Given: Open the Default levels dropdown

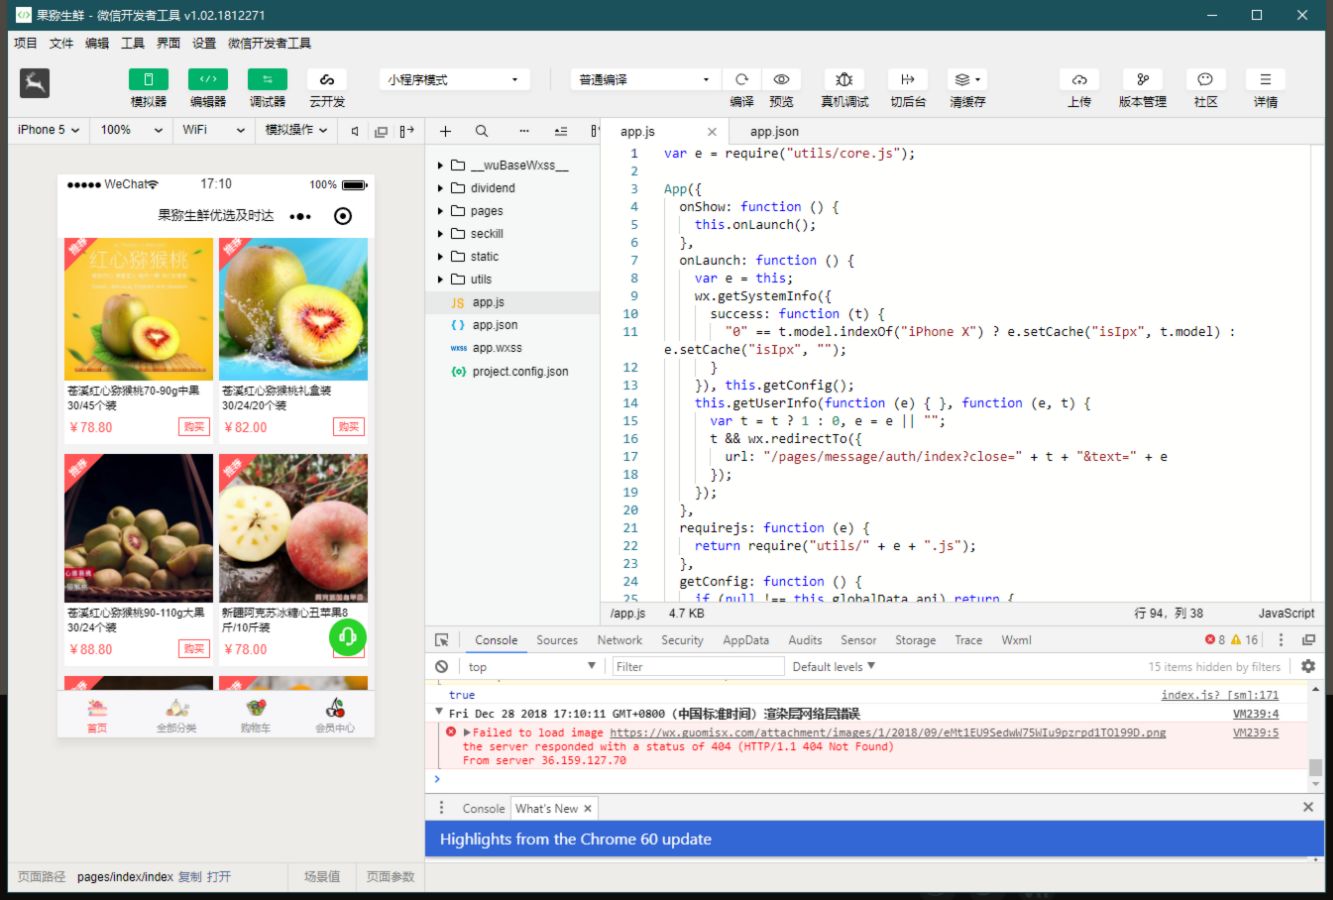Looking at the screenshot, I should tap(834, 666).
